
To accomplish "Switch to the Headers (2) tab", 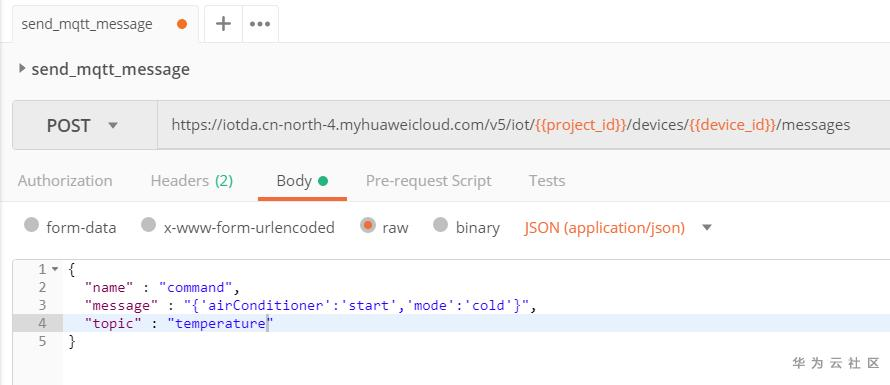I will point(192,181).
